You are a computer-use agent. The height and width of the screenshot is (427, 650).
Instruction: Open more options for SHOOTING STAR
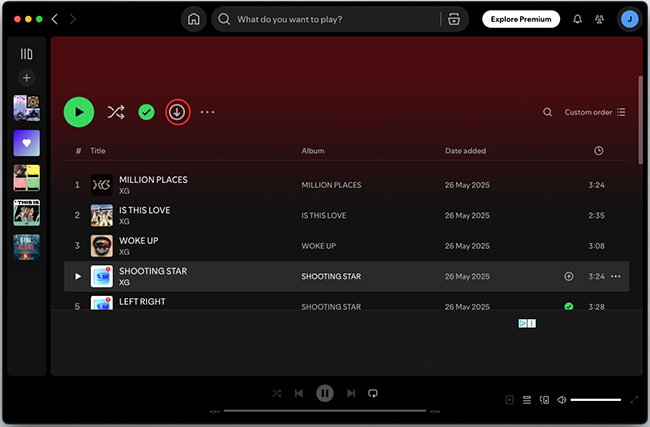coord(616,276)
